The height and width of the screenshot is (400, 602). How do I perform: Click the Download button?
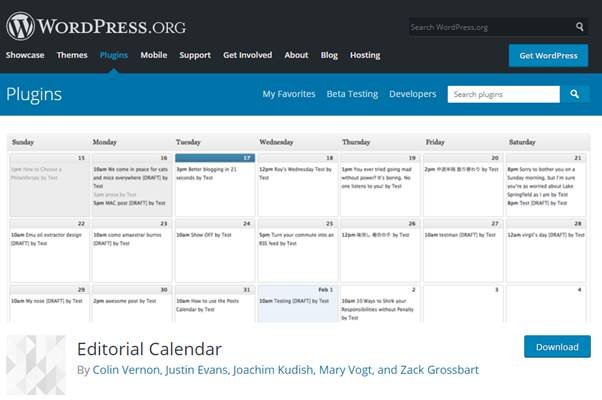click(557, 347)
